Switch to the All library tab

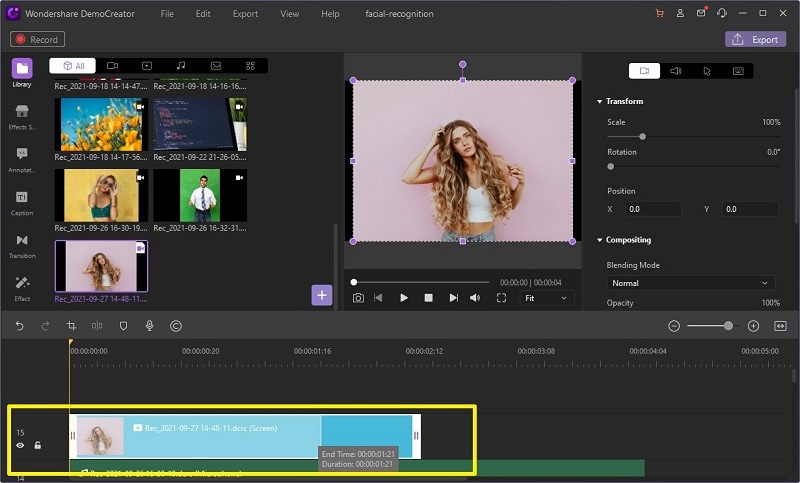(73, 66)
